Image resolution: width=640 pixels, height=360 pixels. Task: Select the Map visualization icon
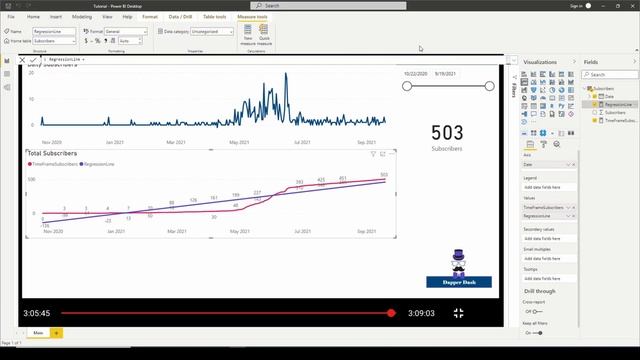pyautogui.click(x=524, y=98)
